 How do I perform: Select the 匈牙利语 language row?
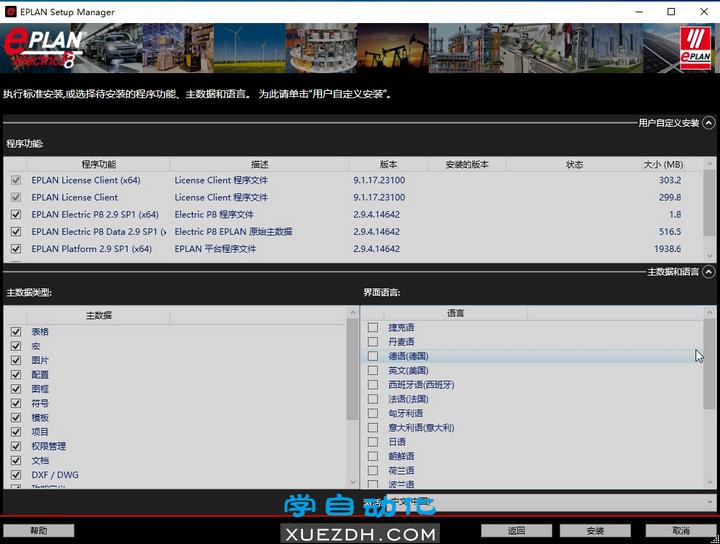click(x=532, y=413)
